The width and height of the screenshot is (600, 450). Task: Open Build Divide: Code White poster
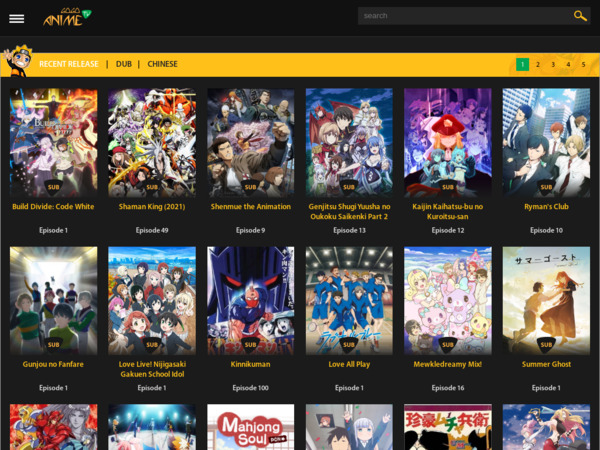tap(54, 143)
